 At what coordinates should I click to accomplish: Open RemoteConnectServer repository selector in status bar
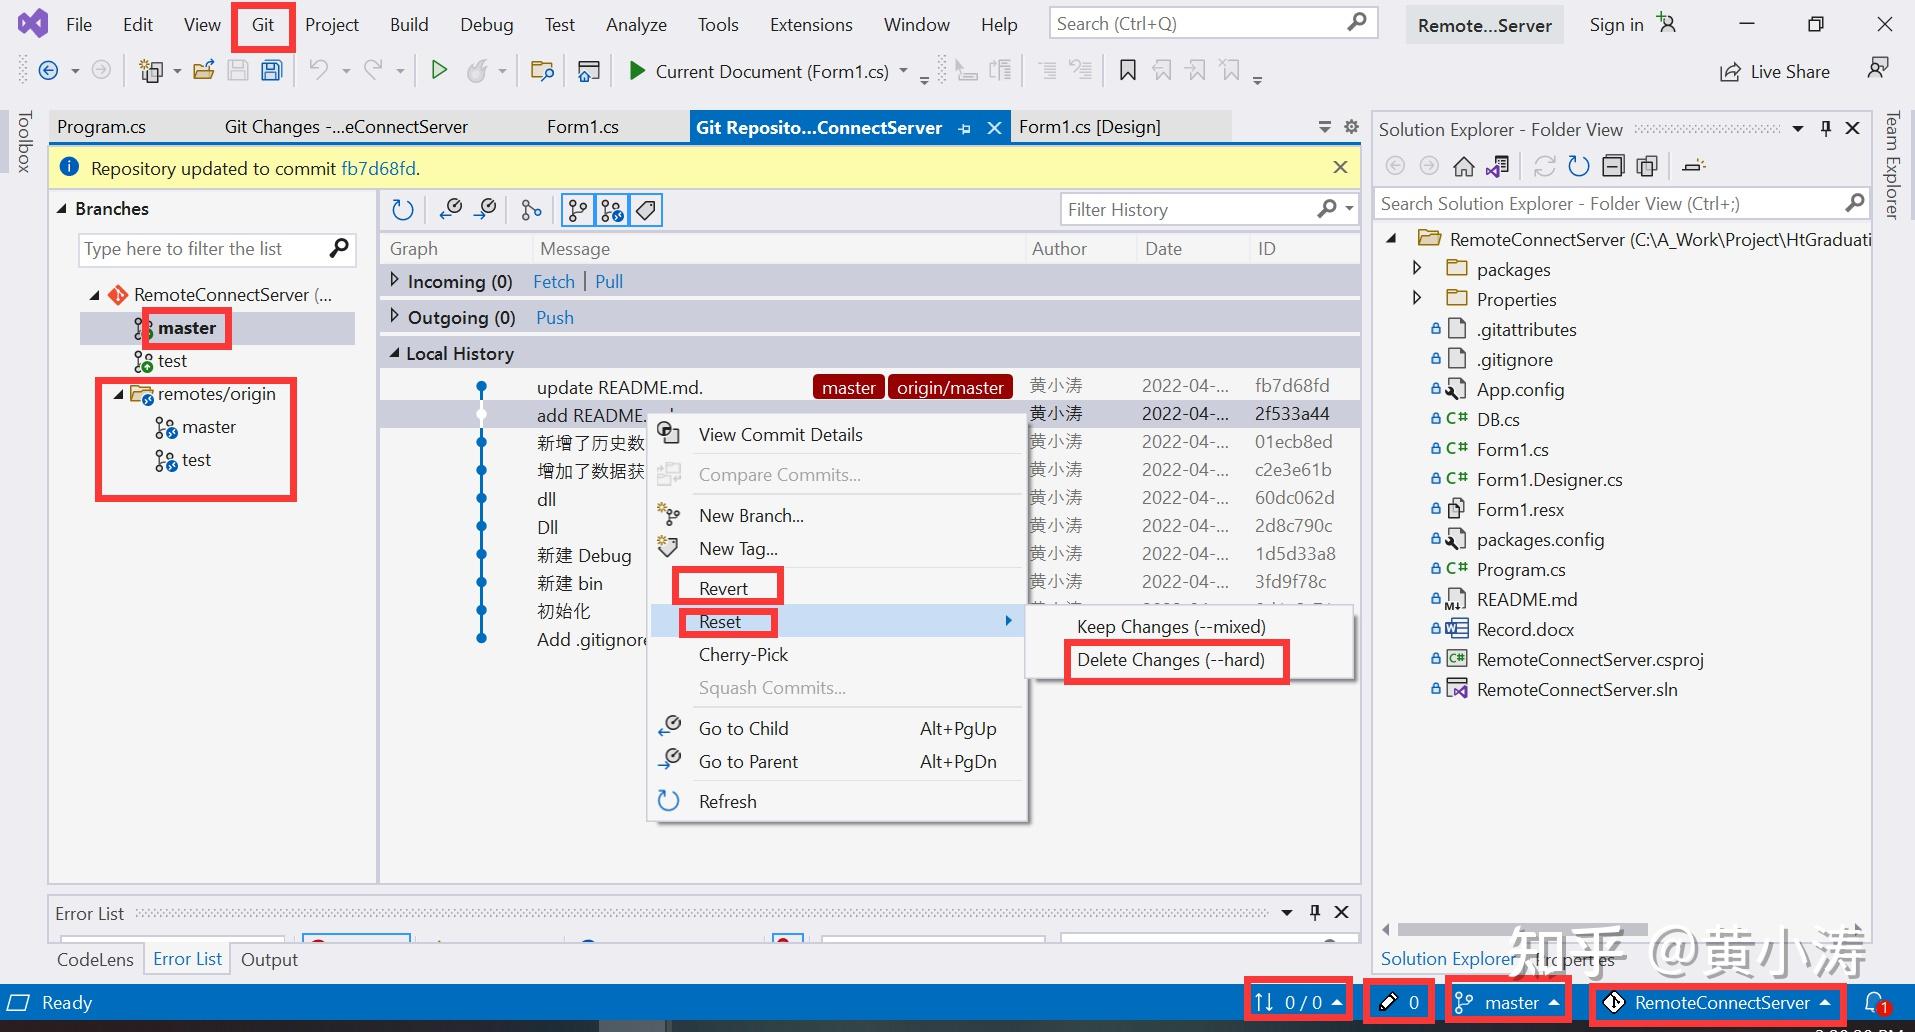(1717, 1003)
